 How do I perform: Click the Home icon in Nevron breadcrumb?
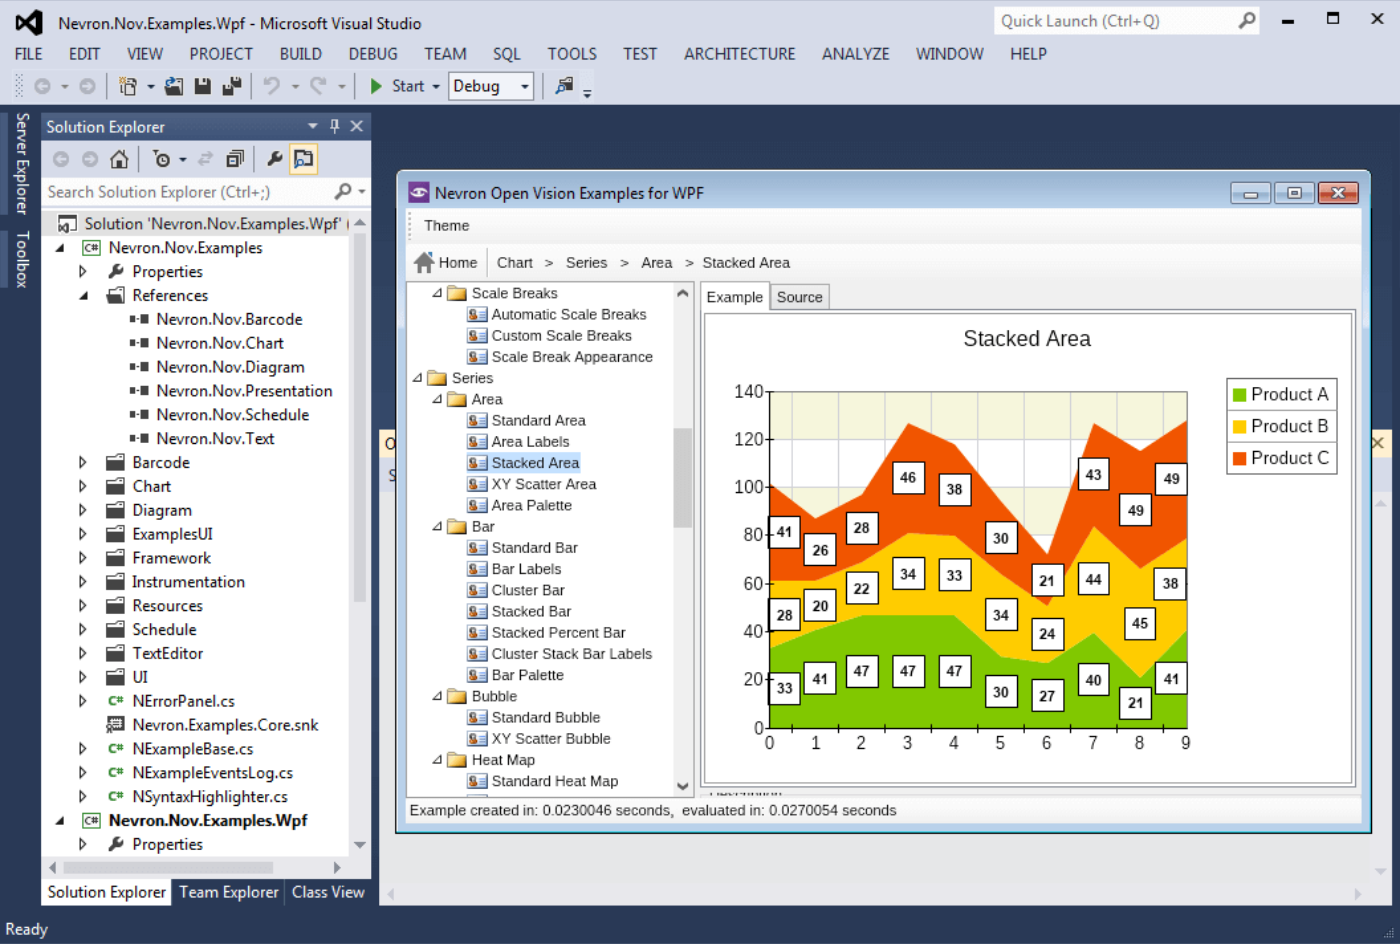click(425, 263)
